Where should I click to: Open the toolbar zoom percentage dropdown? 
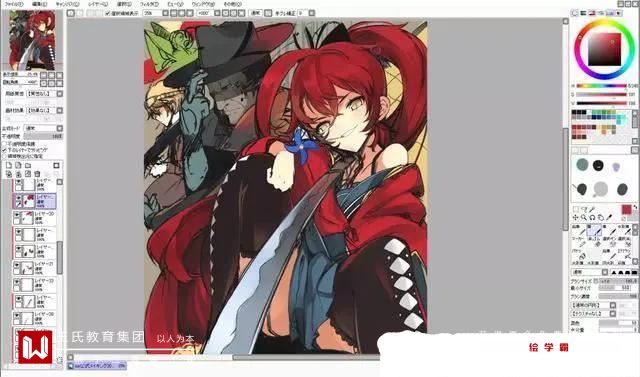(x=165, y=13)
